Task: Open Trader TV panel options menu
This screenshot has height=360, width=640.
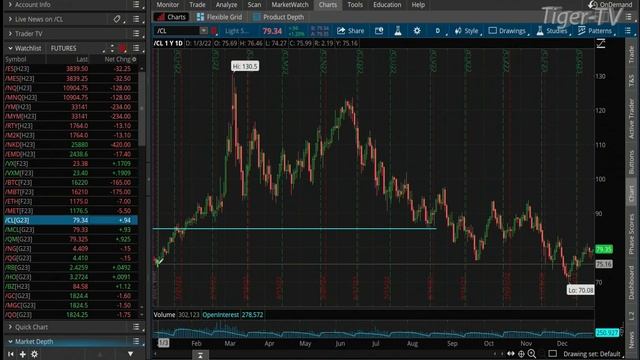Action: tap(136, 33)
